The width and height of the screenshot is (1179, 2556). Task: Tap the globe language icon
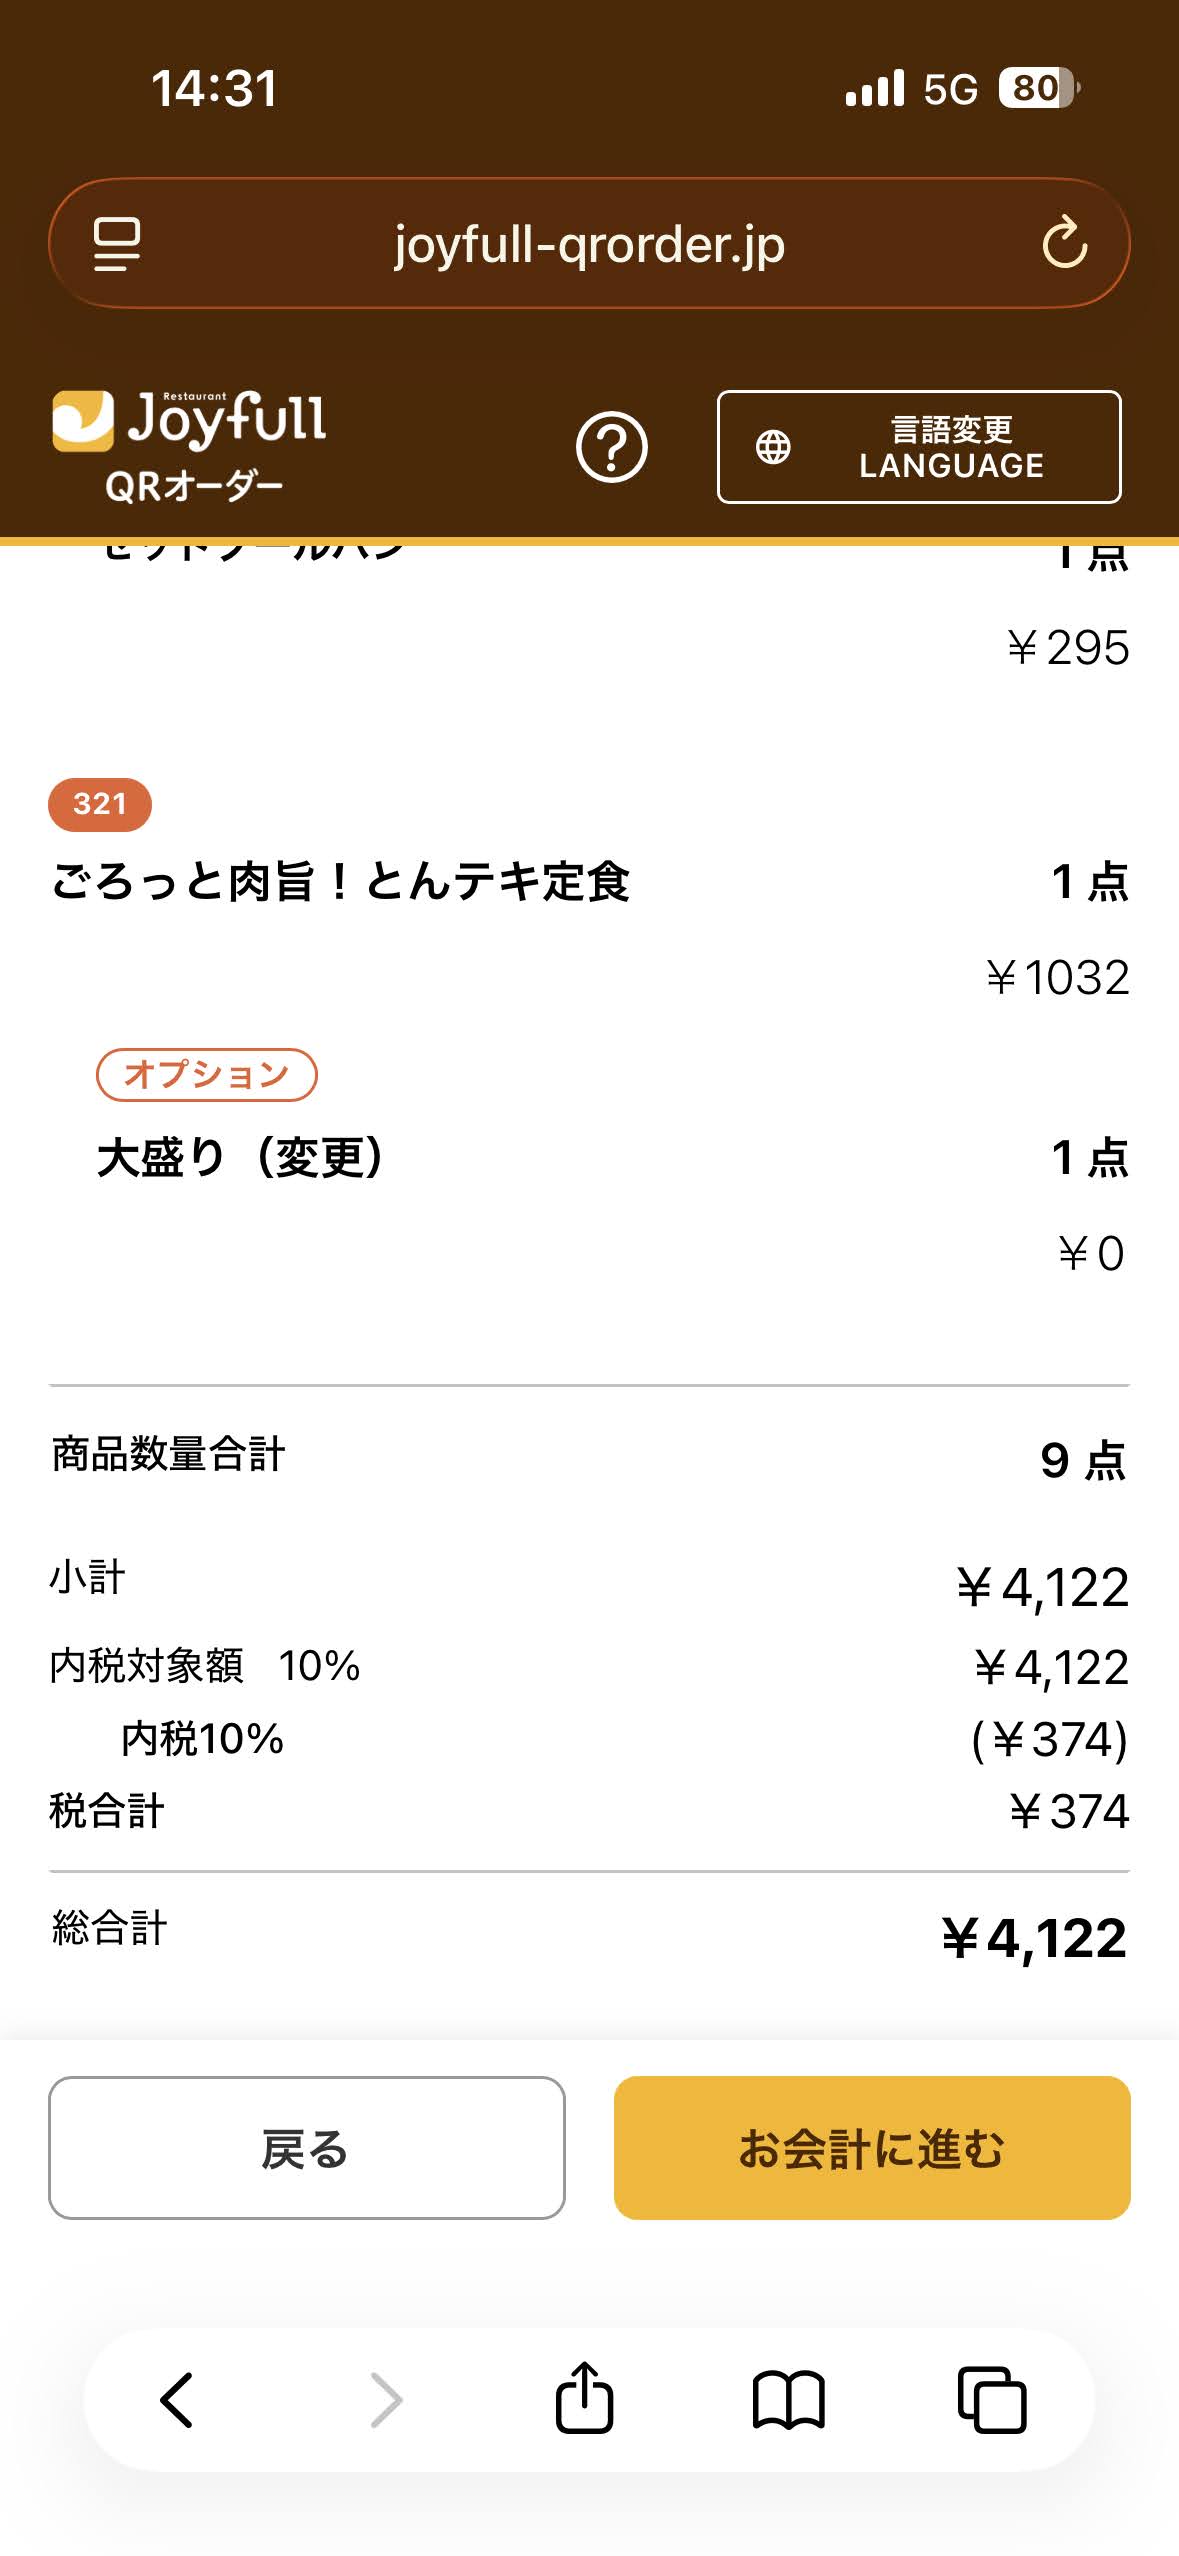tap(773, 447)
